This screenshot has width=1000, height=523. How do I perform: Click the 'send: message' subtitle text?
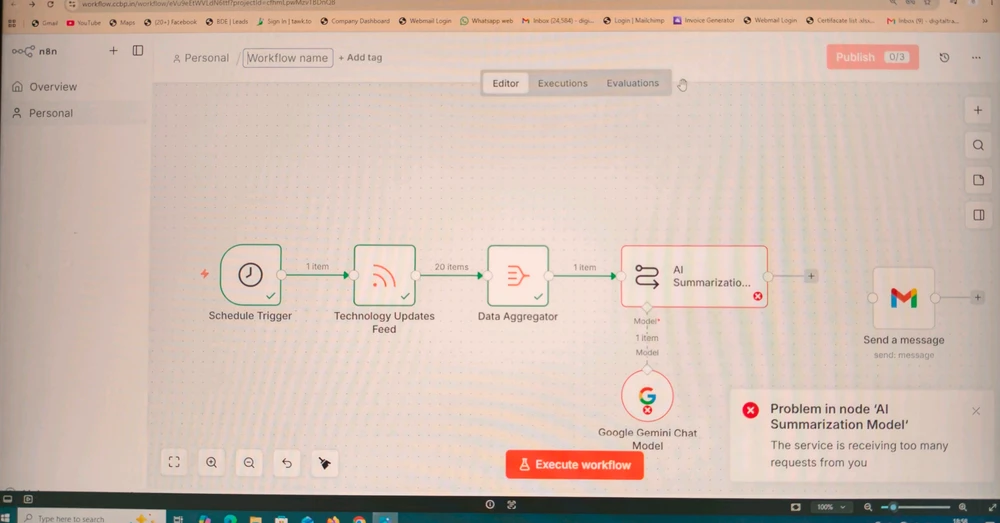tap(904, 355)
